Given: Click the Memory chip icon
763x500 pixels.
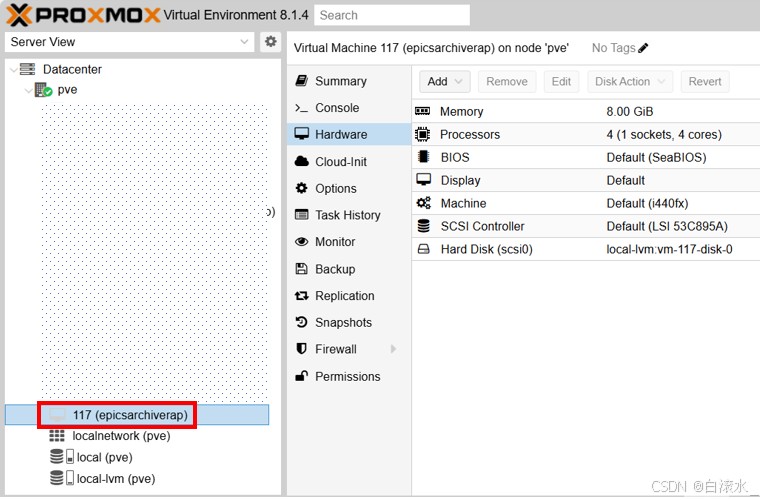Looking at the screenshot, I should 422,111.
